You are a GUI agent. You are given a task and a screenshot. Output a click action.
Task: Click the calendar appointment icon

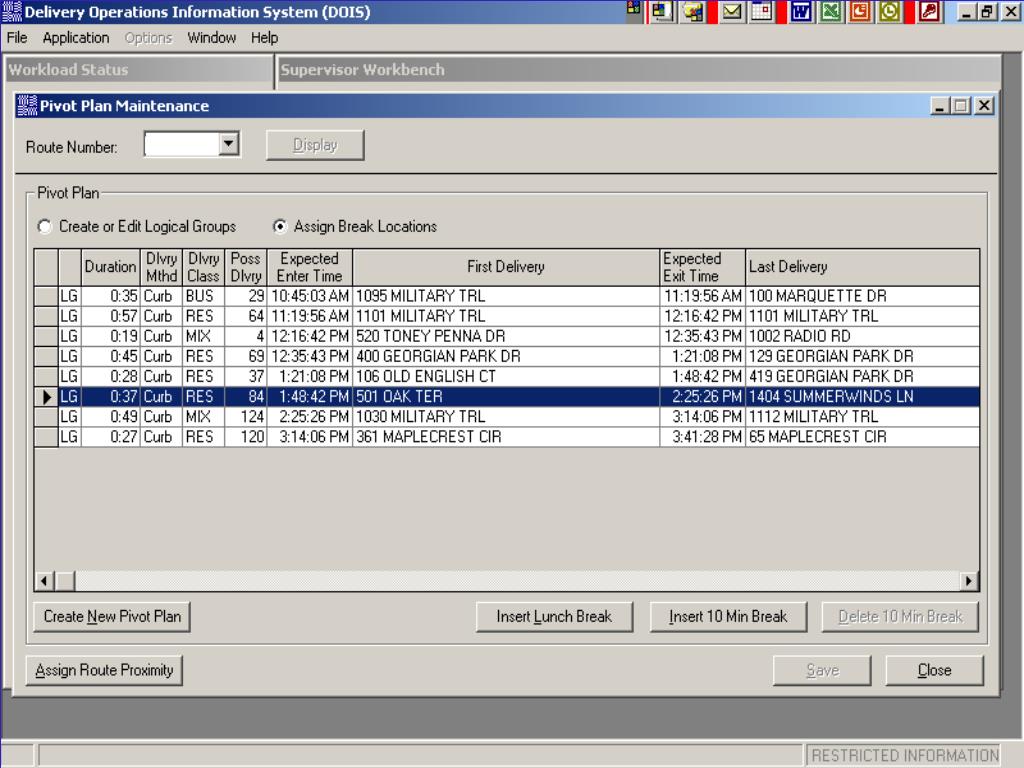(x=761, y=11)
